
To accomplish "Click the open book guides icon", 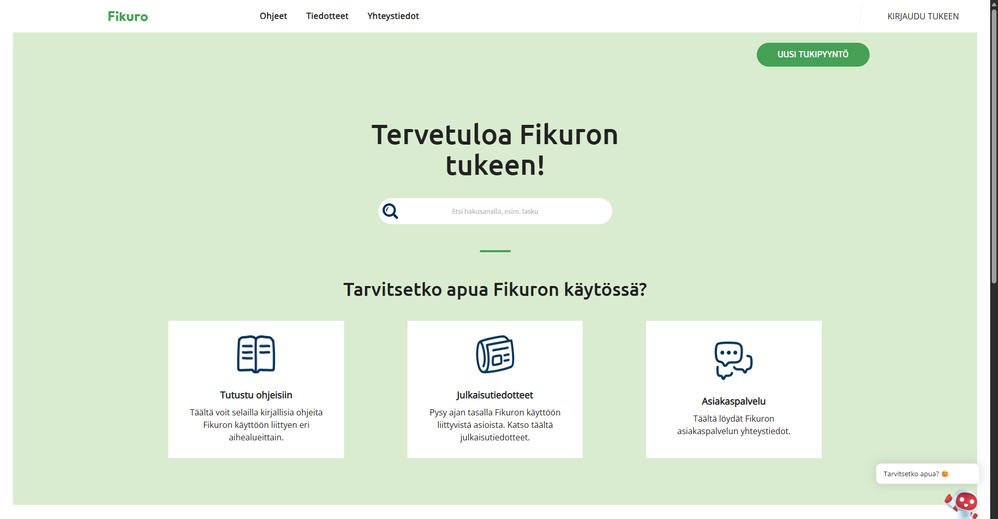I will [256, 354].
